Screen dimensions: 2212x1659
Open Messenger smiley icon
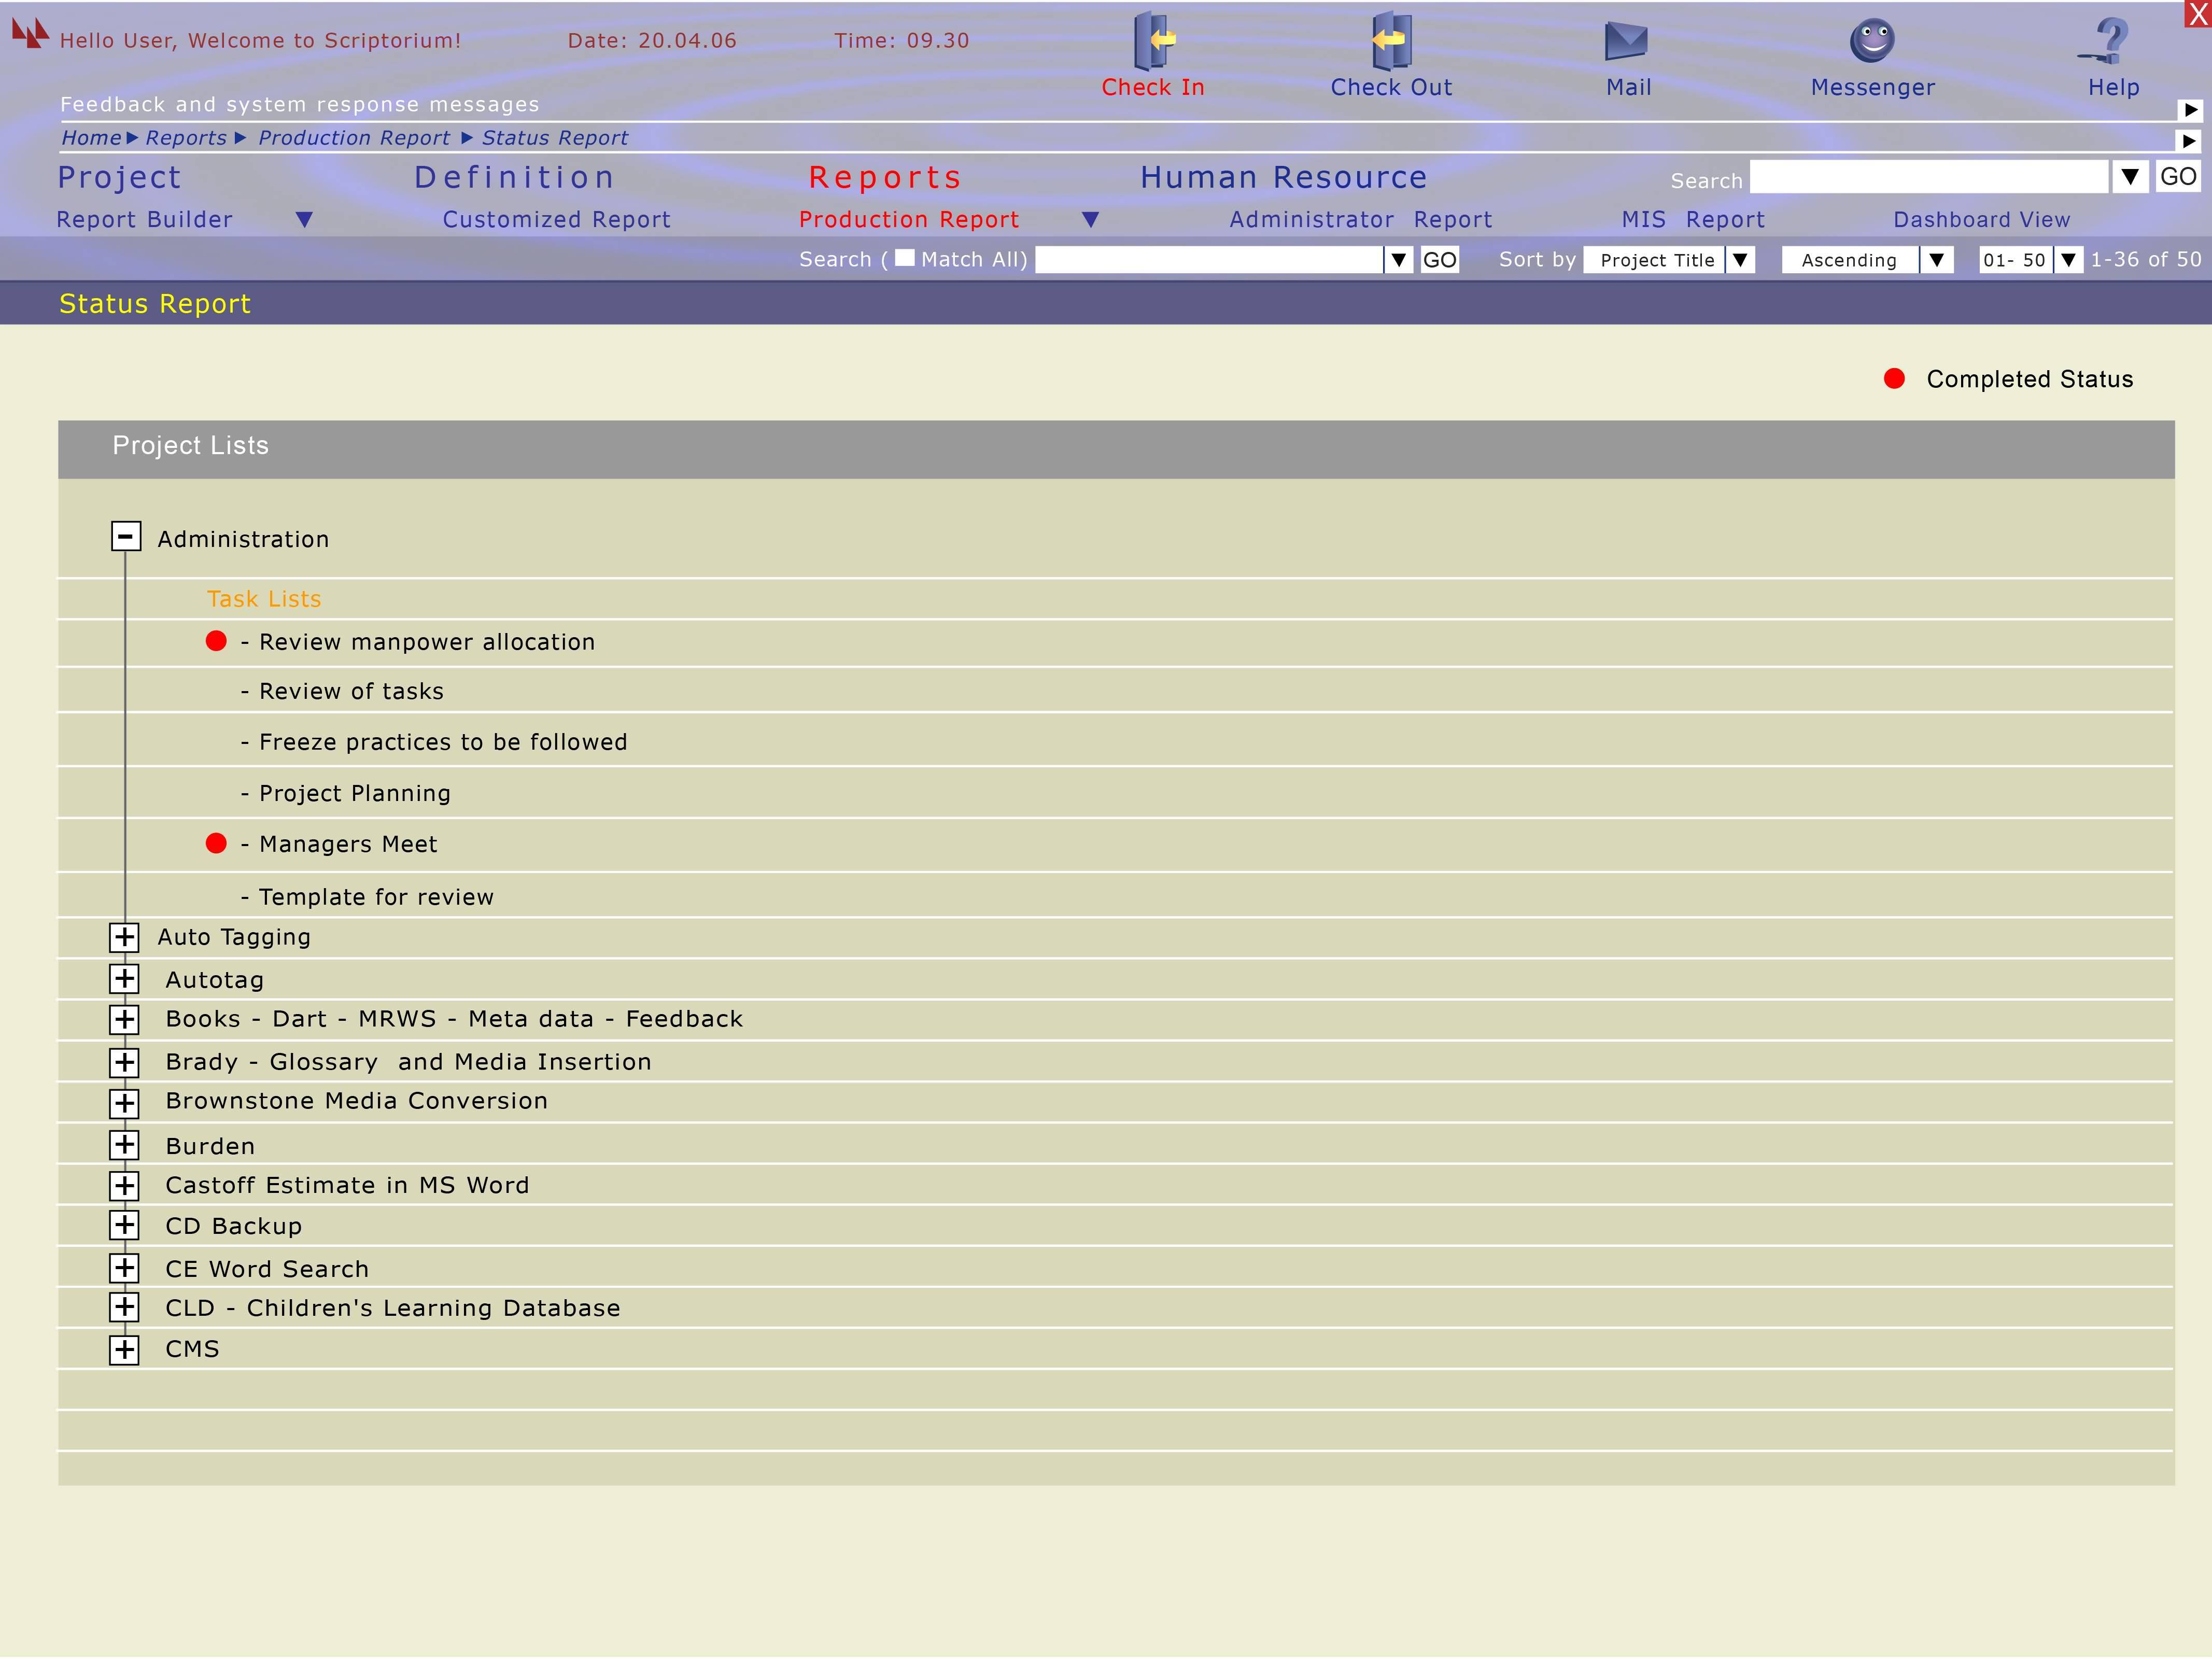point(1872,41)
